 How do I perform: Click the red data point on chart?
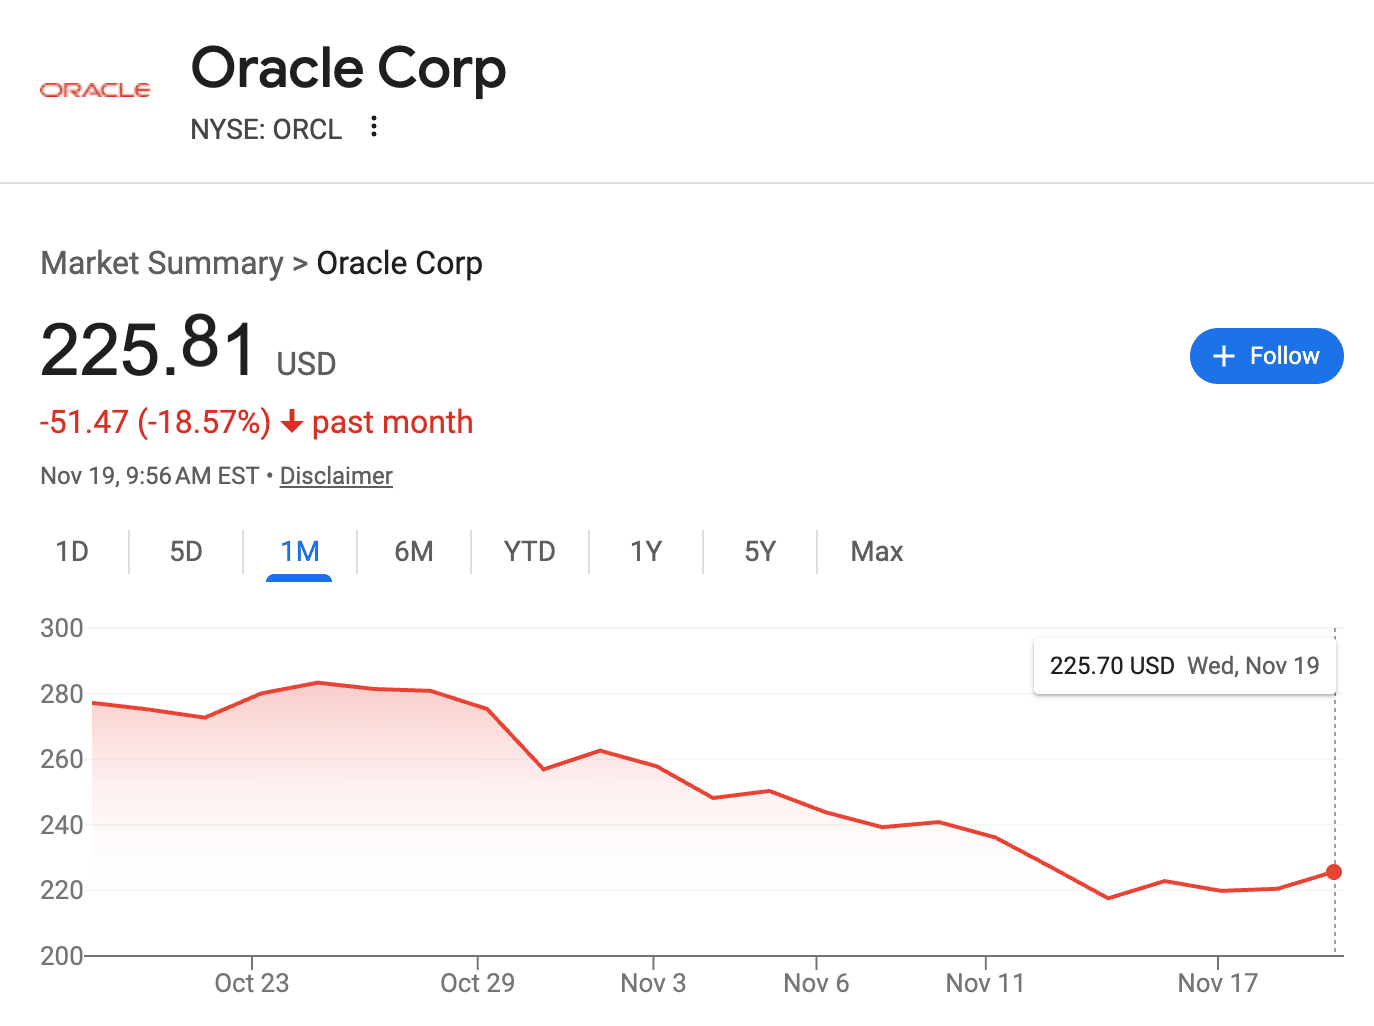point(1334,872)
